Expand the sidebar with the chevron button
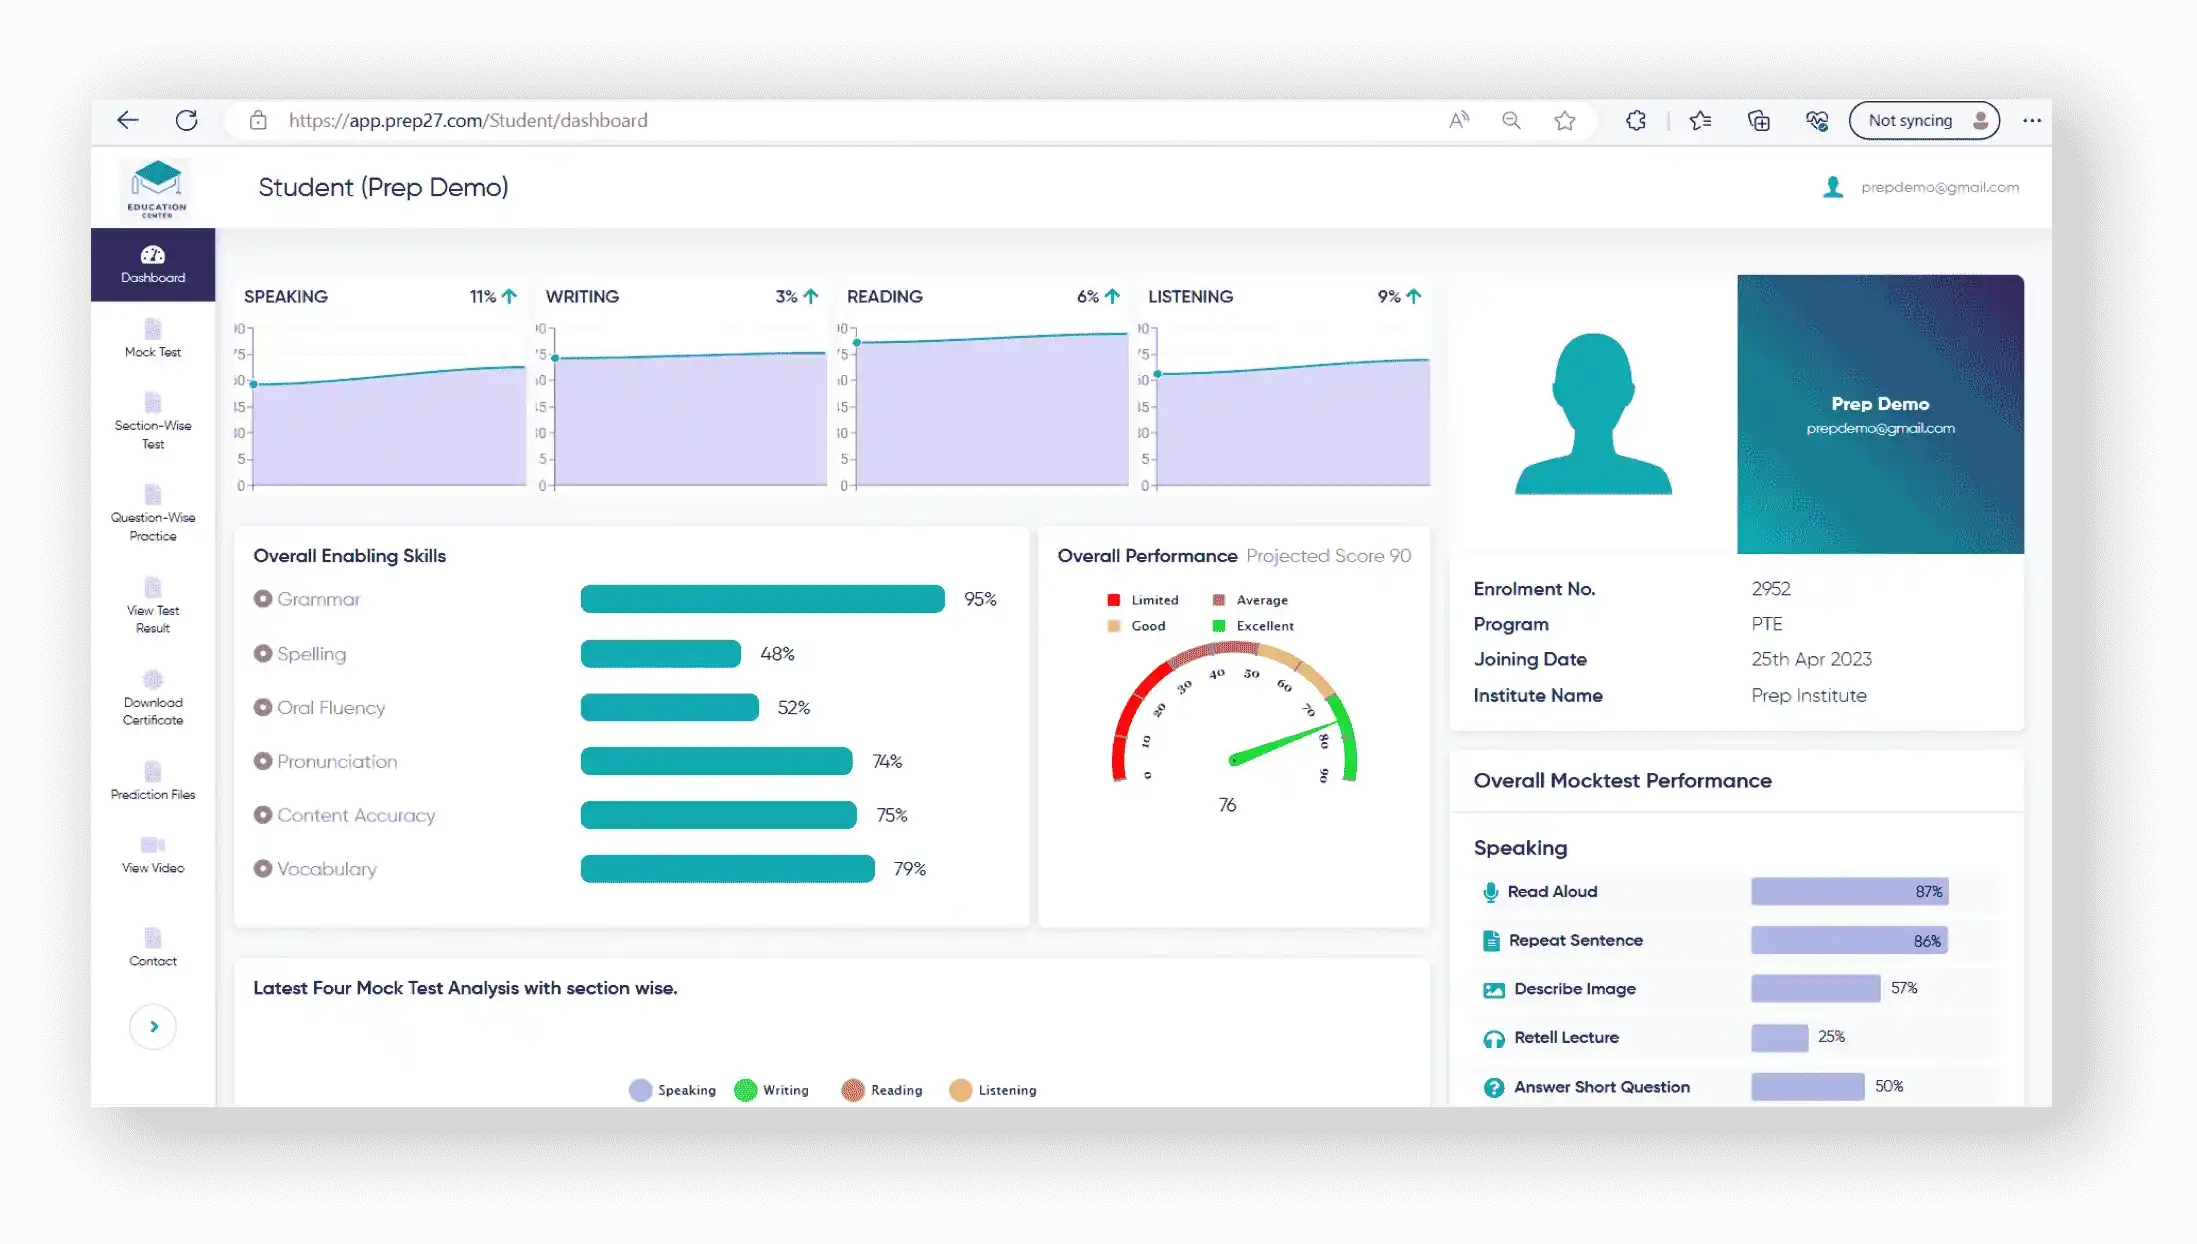This screenshot has width=2197, height=1244. (153, 1026)
